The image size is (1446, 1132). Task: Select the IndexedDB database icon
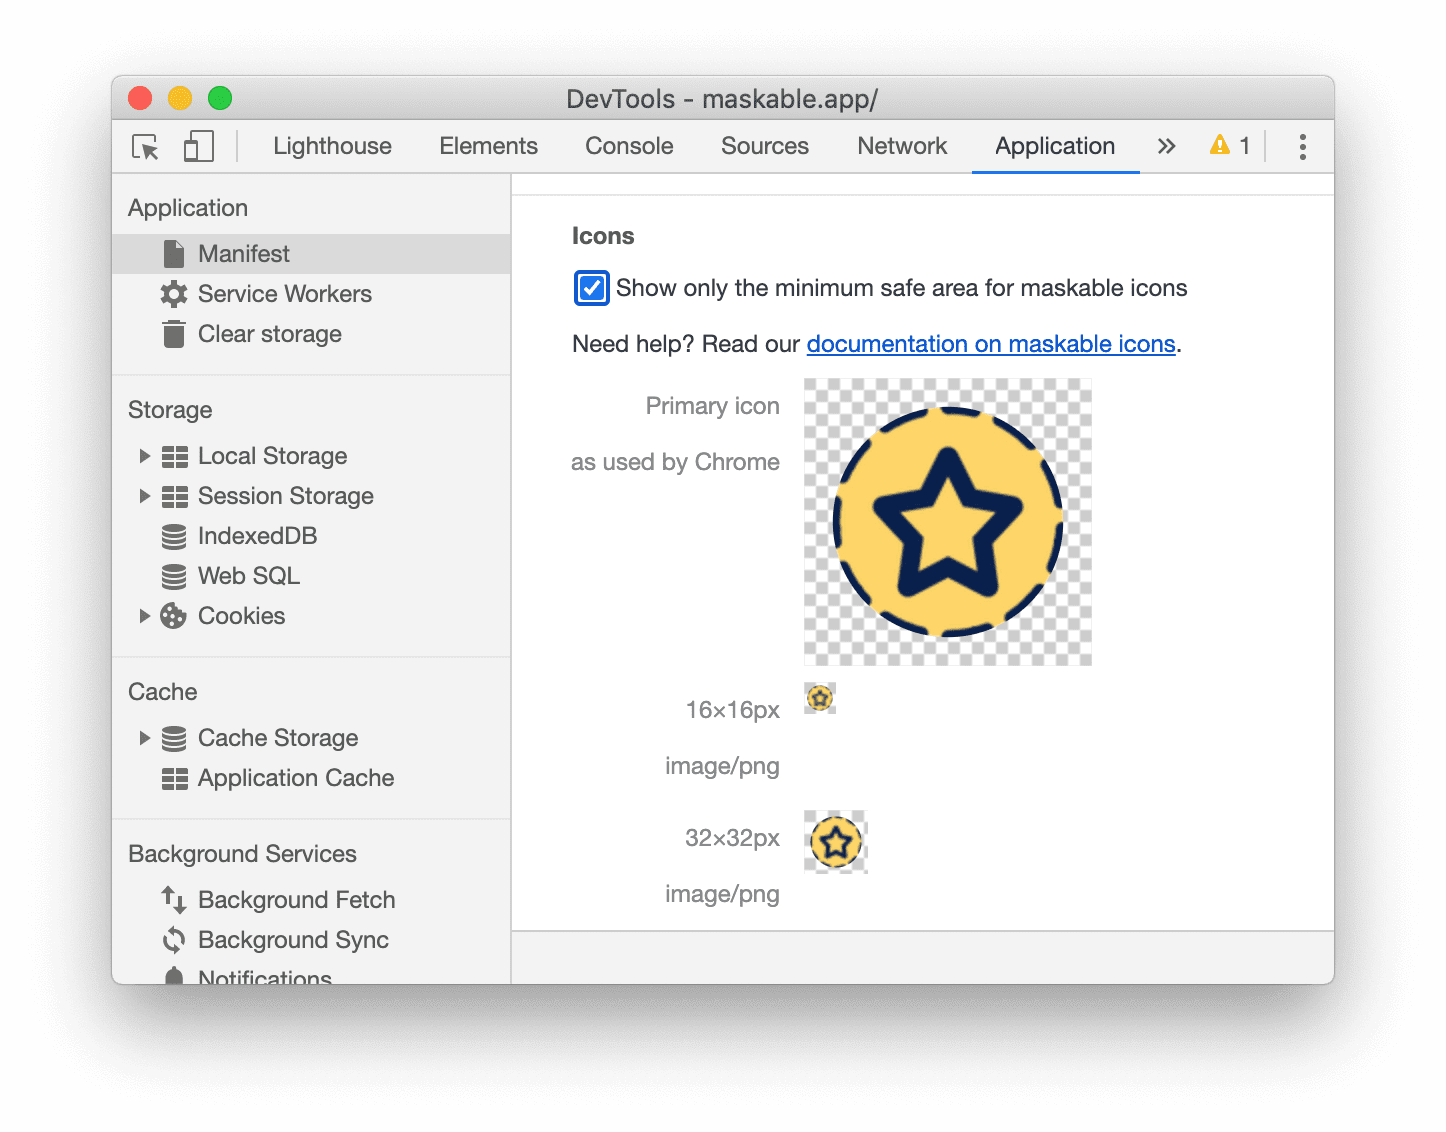click(x=174, y=535)
